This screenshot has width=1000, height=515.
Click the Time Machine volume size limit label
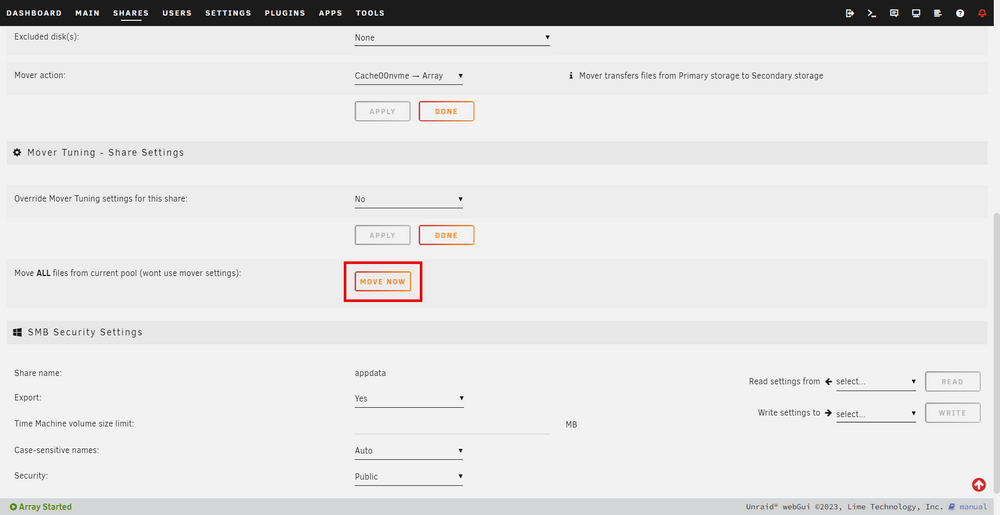74,424
